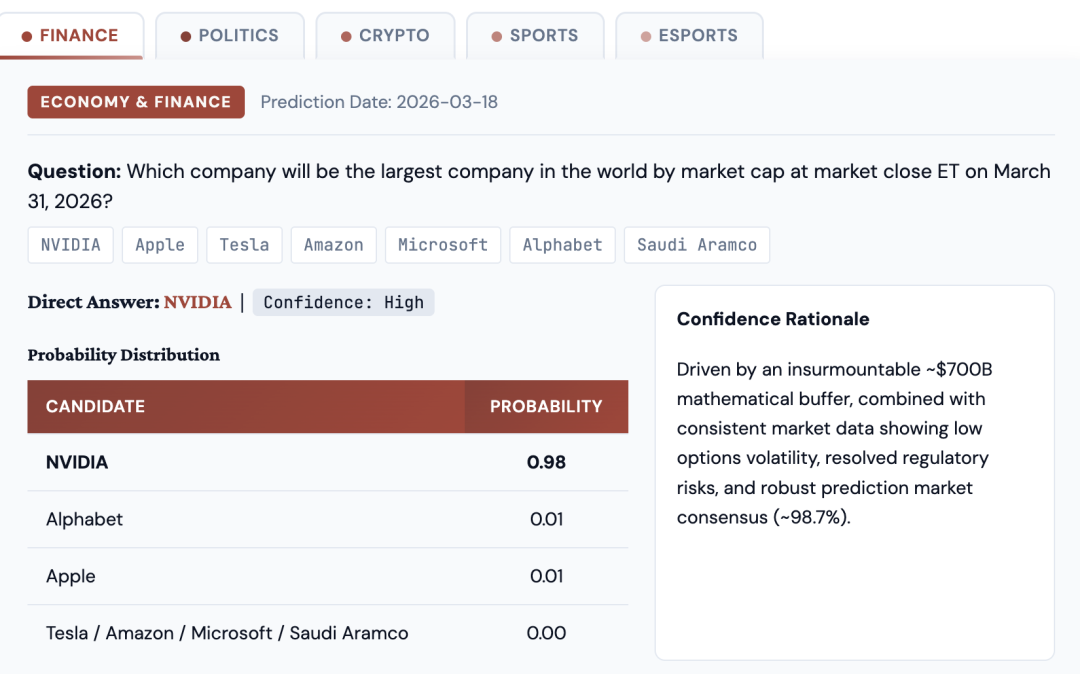Click the Candidate column header

pos(95,406)
